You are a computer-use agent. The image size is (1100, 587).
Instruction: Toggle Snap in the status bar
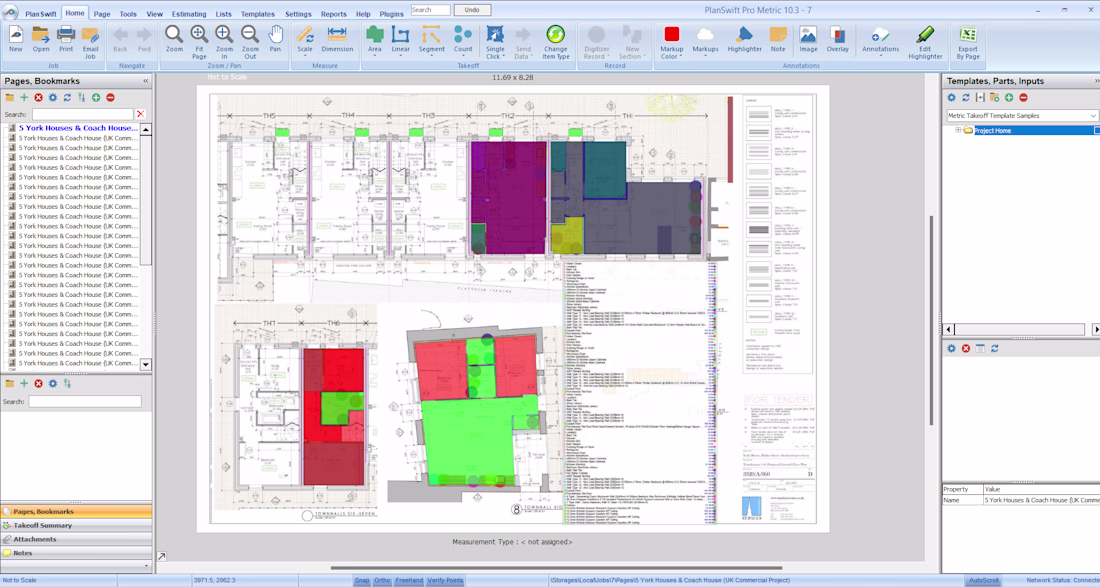(x=362, y=581)
